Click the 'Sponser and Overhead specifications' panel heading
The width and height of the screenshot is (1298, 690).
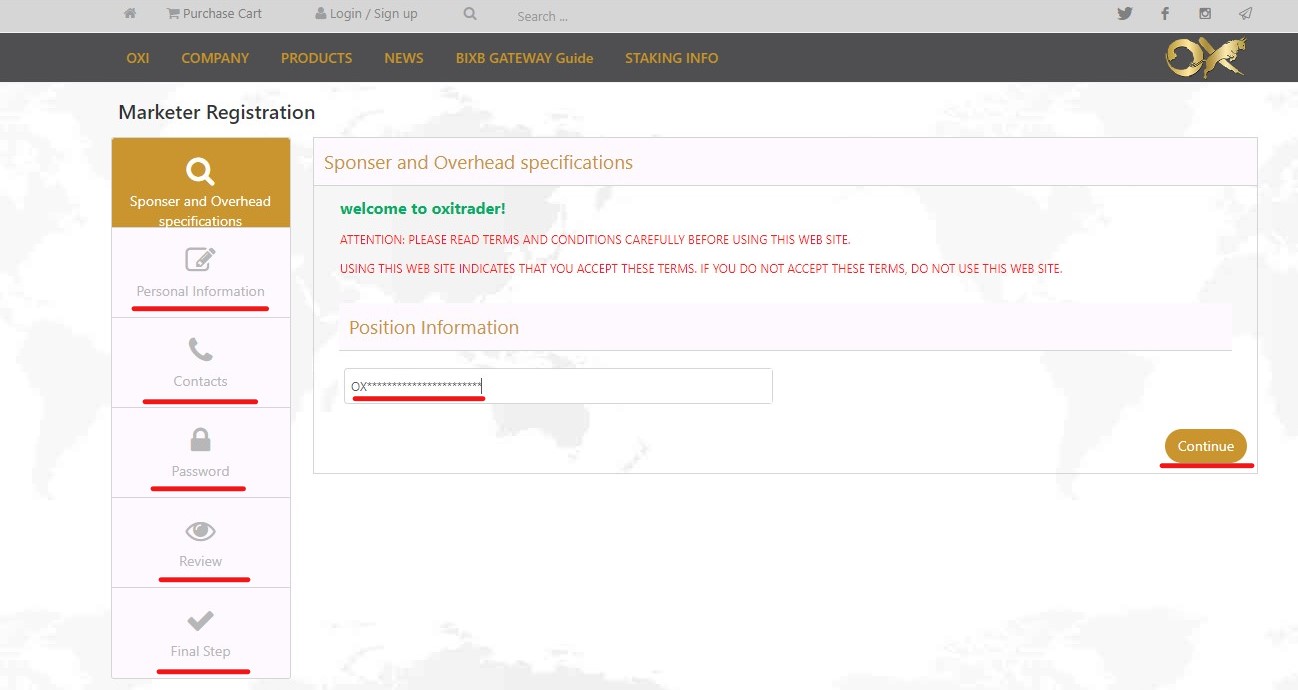point(478,162)
